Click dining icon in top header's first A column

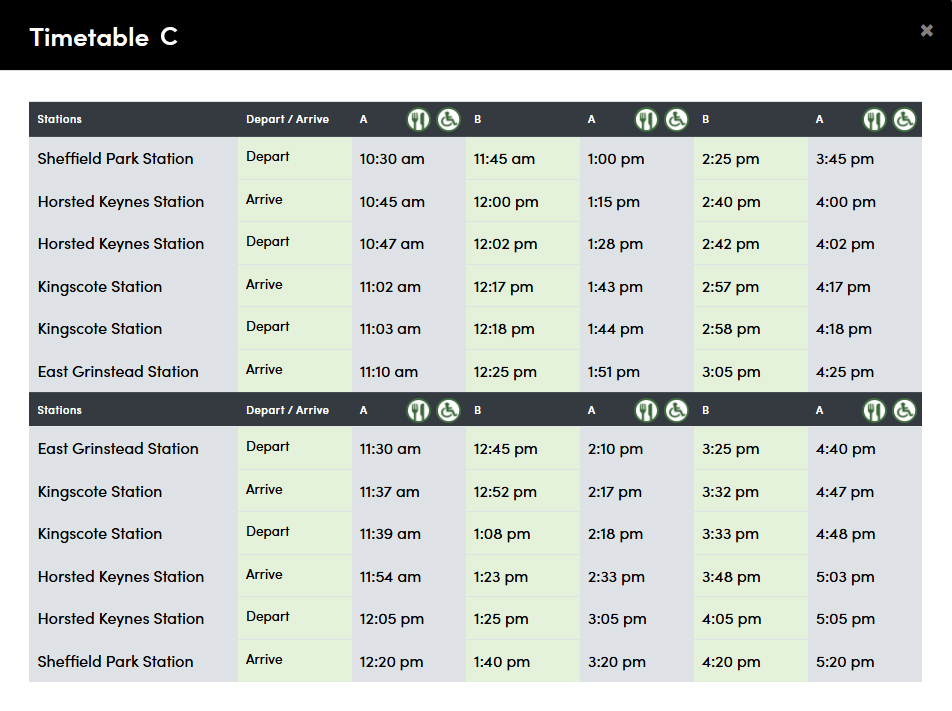(418, 120)
